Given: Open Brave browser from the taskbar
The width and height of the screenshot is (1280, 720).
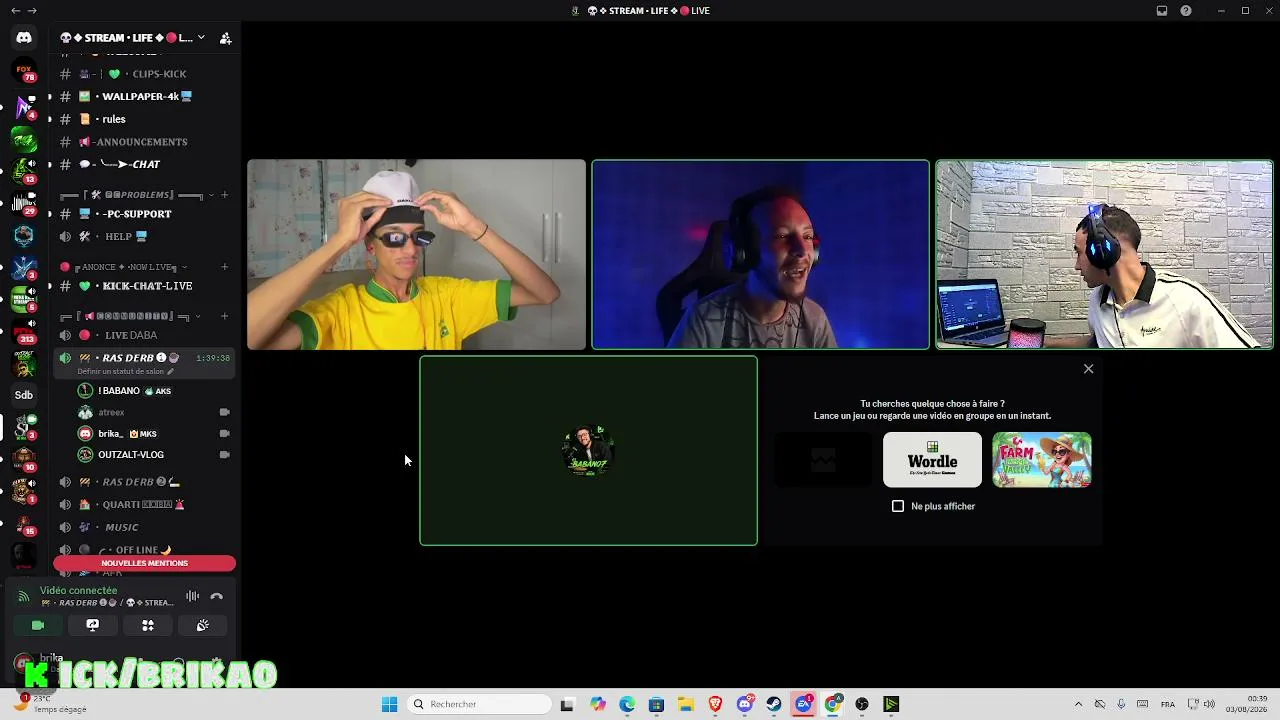Looking at the screenshot, I should [x=715, y=704].
